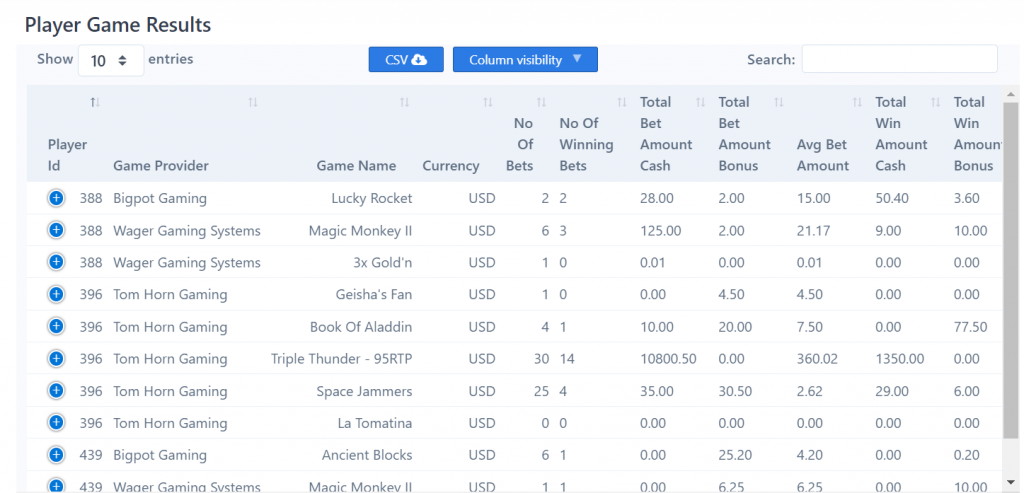Open the Show entries count selector
1024x493 pixels.
click(x=111, y=61)
